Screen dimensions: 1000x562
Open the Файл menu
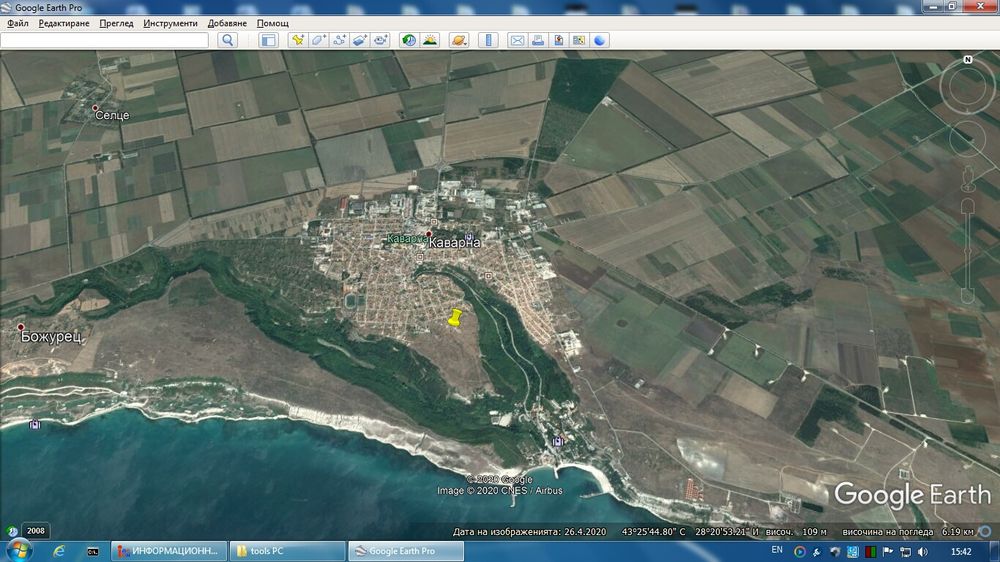(x=18, y=23)
